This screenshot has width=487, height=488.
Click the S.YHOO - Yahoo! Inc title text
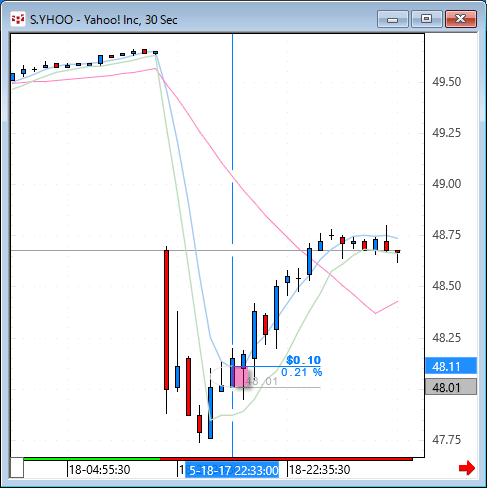pos(103,20)
